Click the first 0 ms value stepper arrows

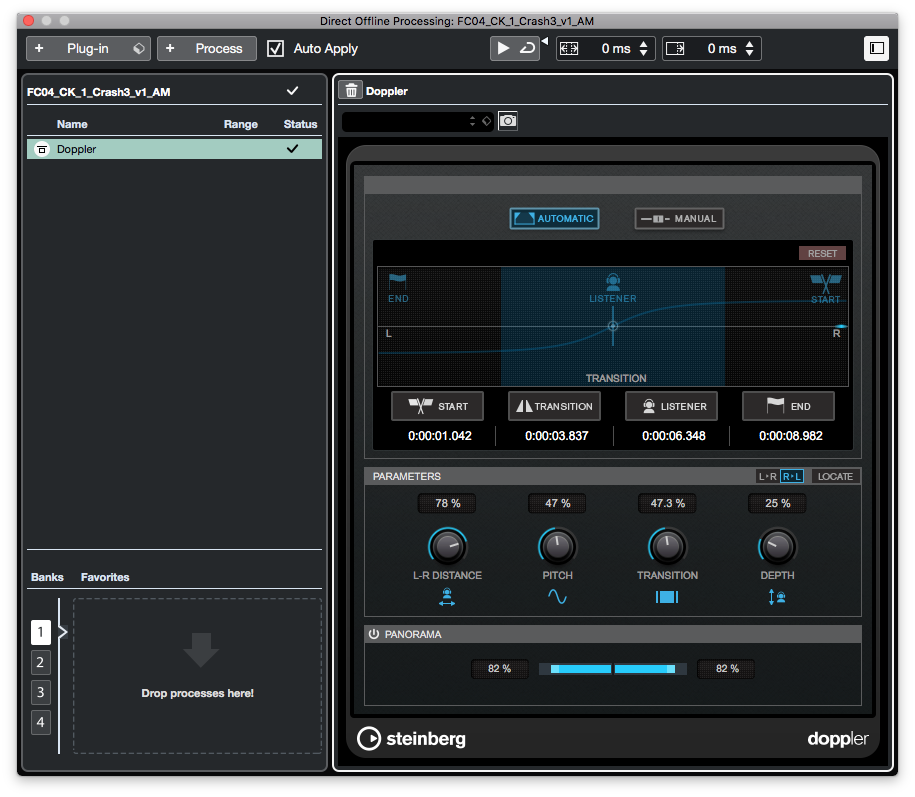(x=644, y=48)
